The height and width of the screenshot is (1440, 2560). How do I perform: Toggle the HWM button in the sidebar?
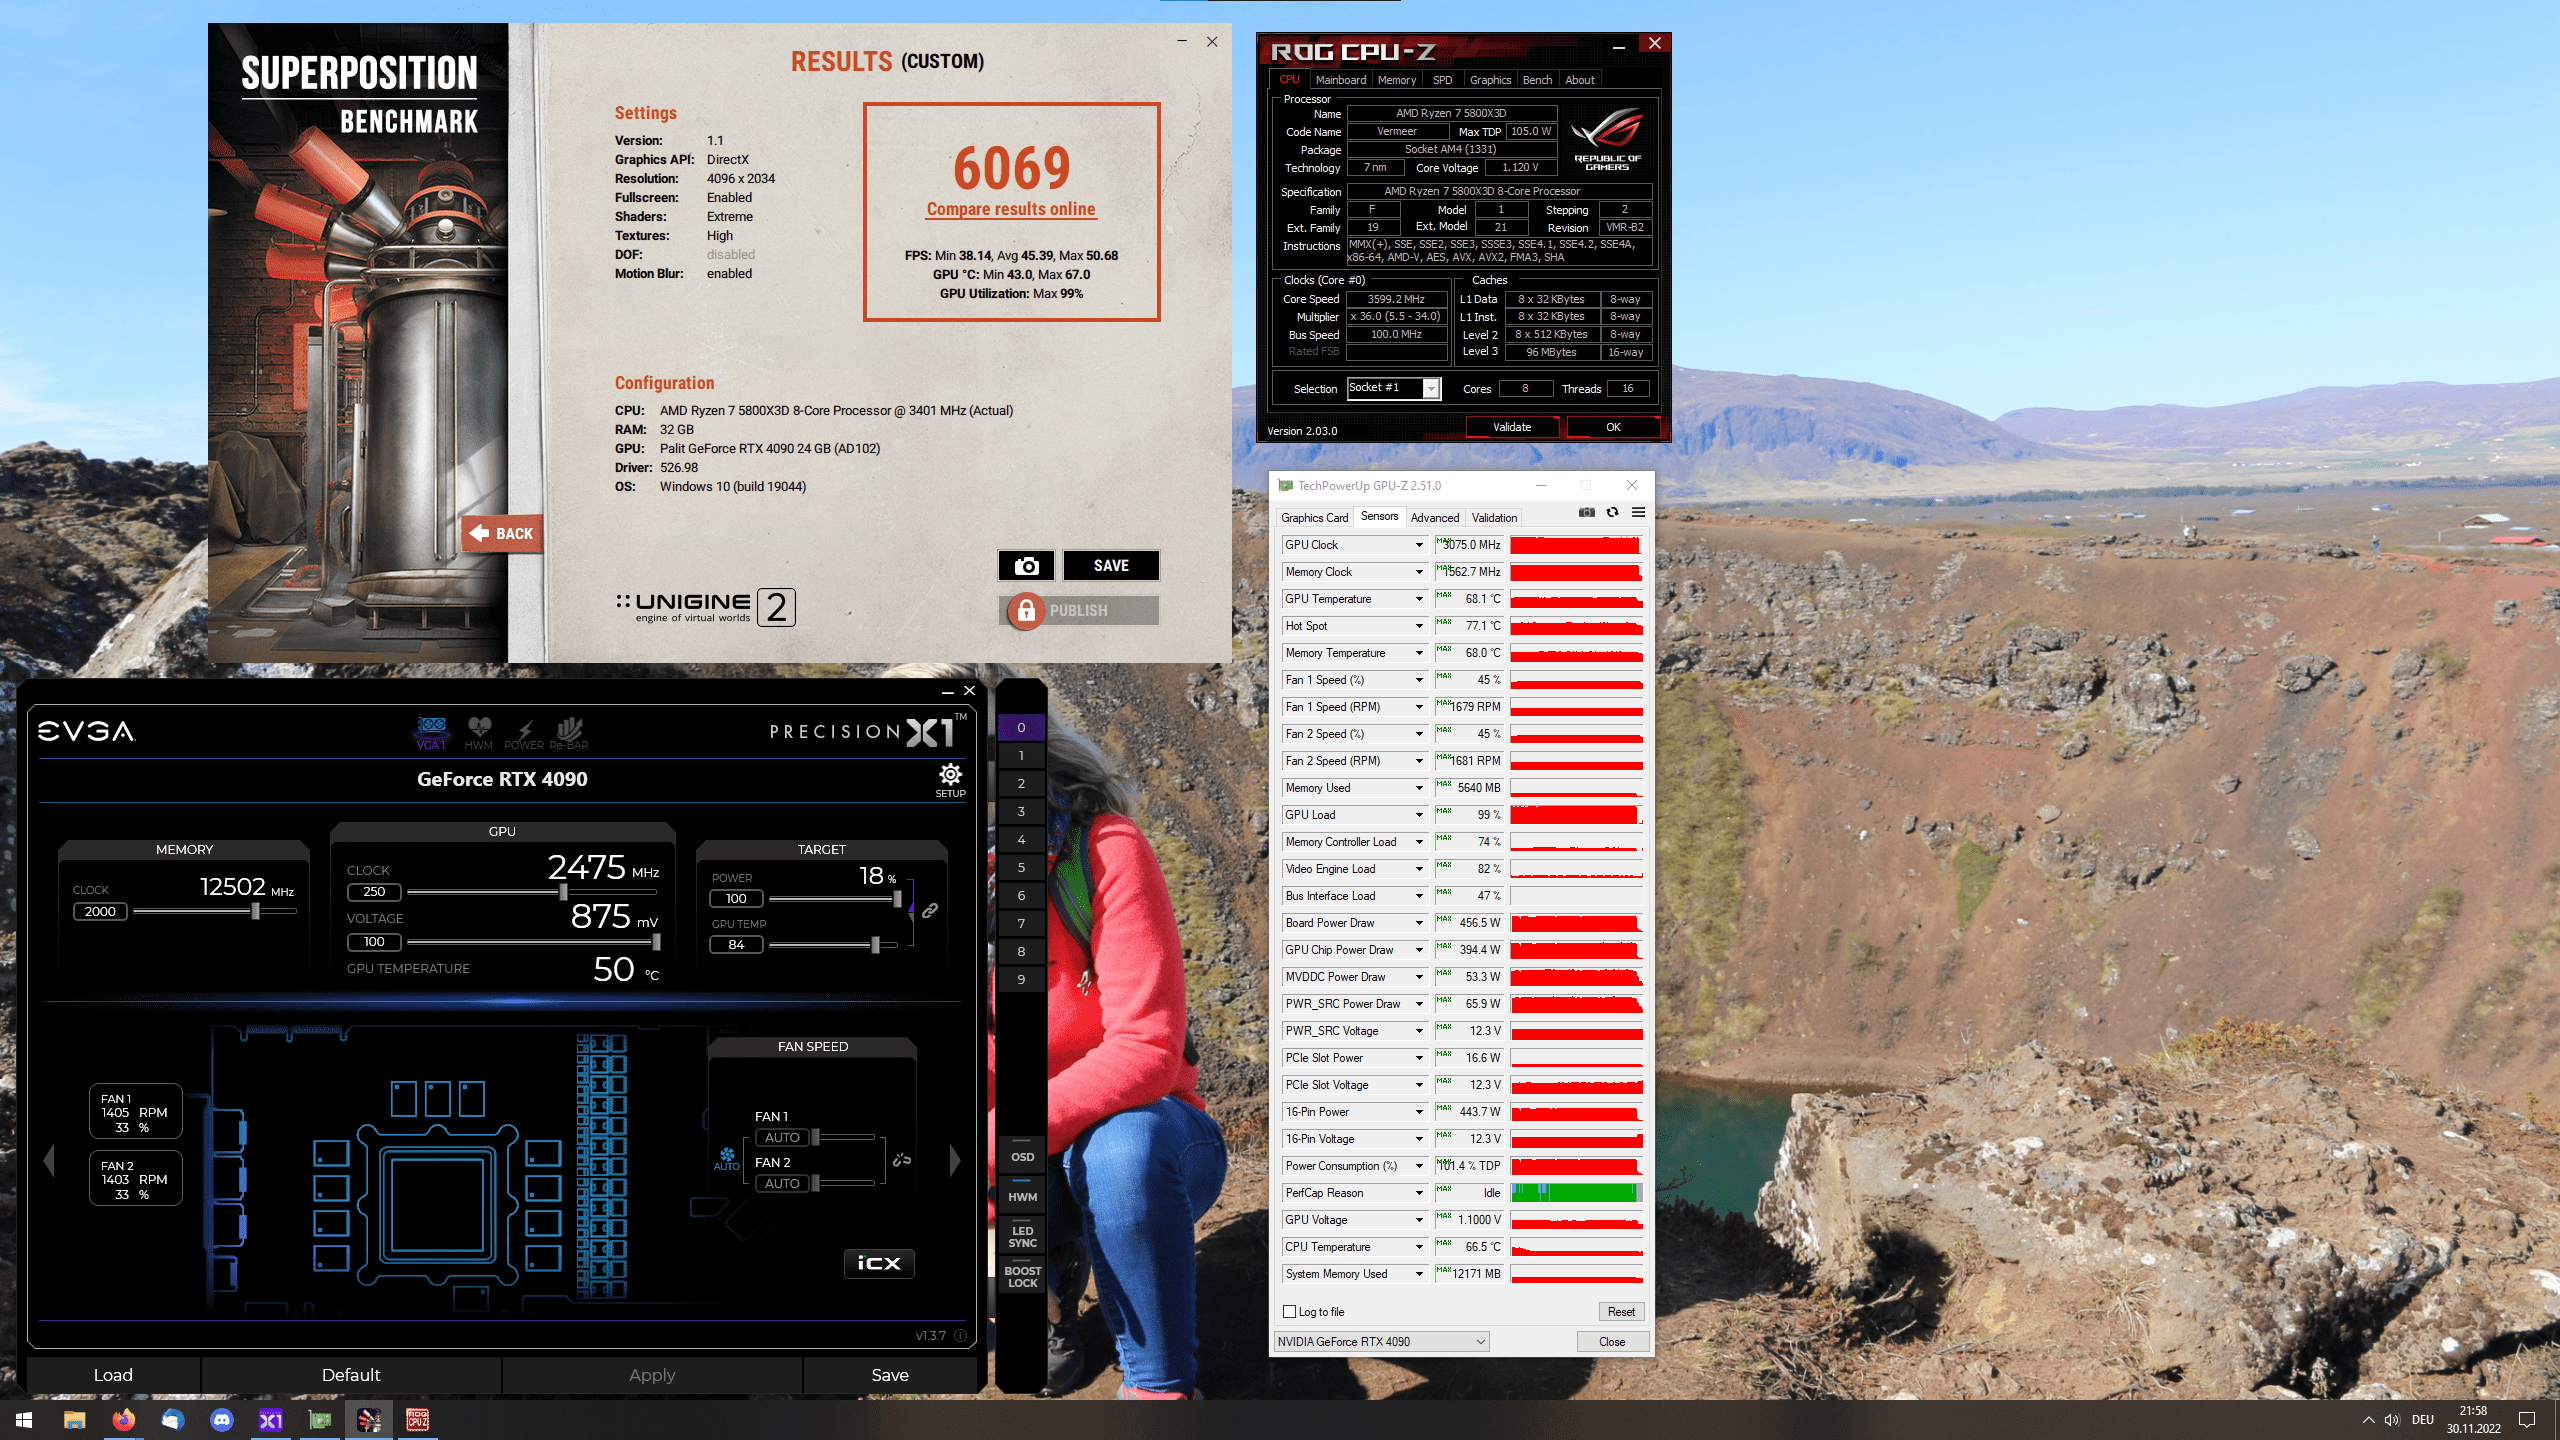coord(1022,1197)
